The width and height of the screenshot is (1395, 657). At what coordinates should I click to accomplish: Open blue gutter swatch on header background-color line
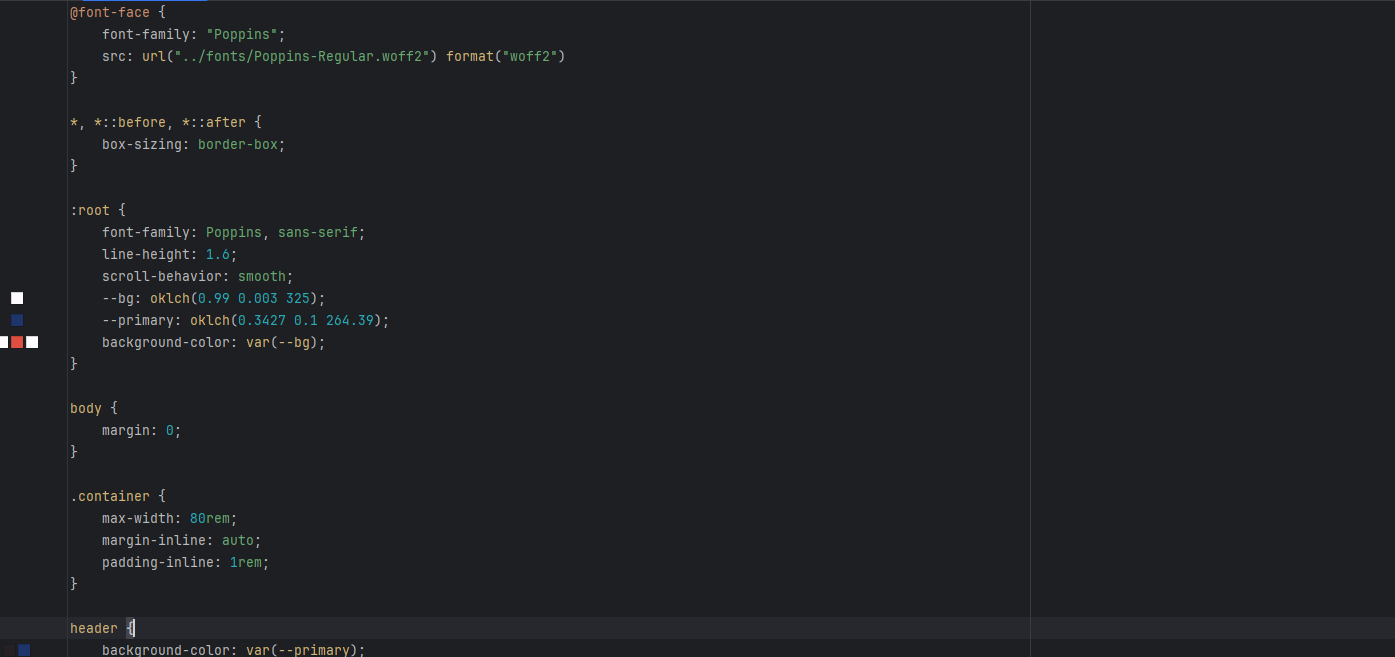pyautogui.click(x=24, y=650)
